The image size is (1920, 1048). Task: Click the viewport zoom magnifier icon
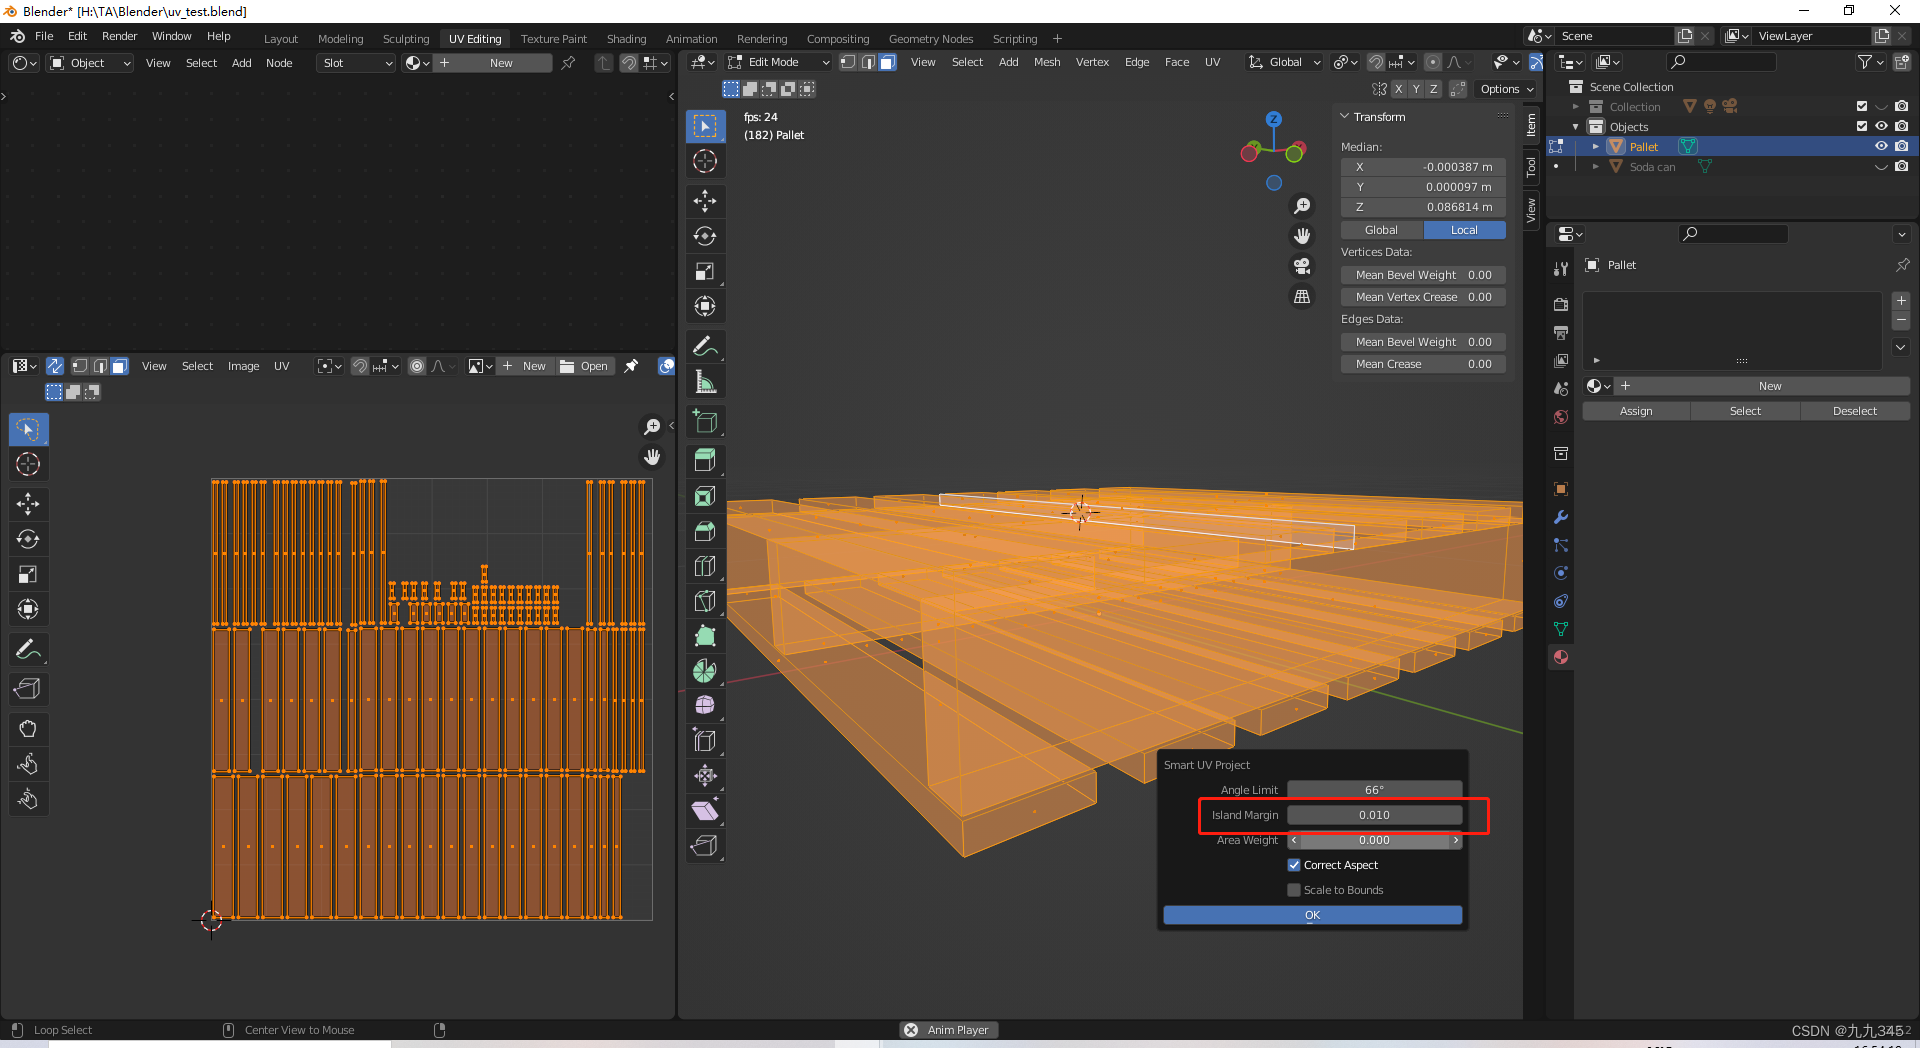pos(1302,206)
